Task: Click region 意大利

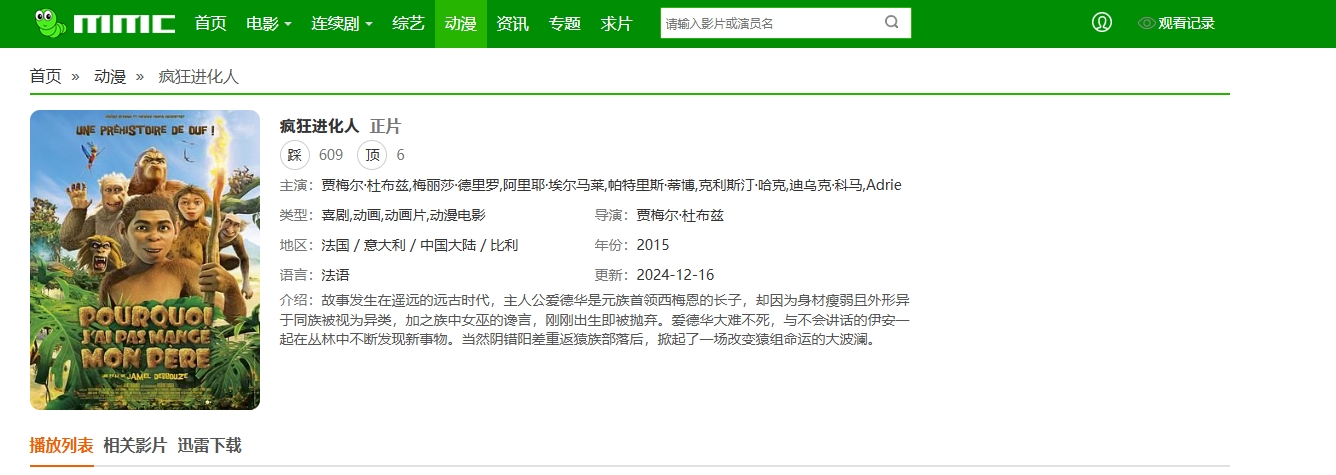Action: (x=385, y=245)
